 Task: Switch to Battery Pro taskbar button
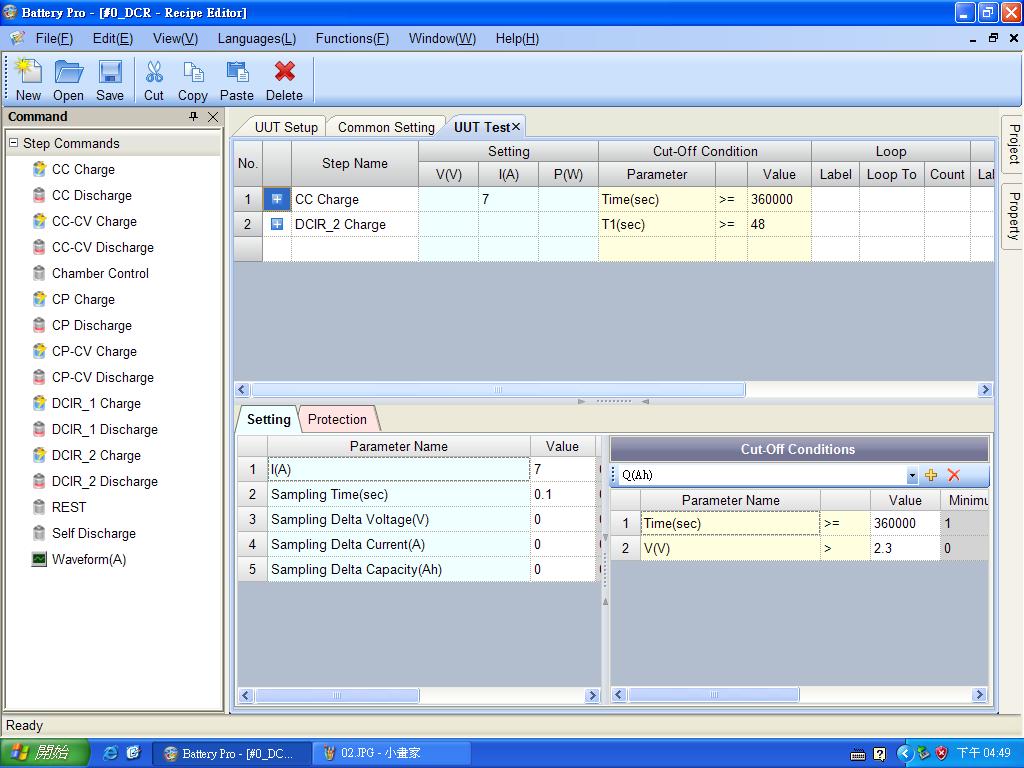(x=230, y=754)
